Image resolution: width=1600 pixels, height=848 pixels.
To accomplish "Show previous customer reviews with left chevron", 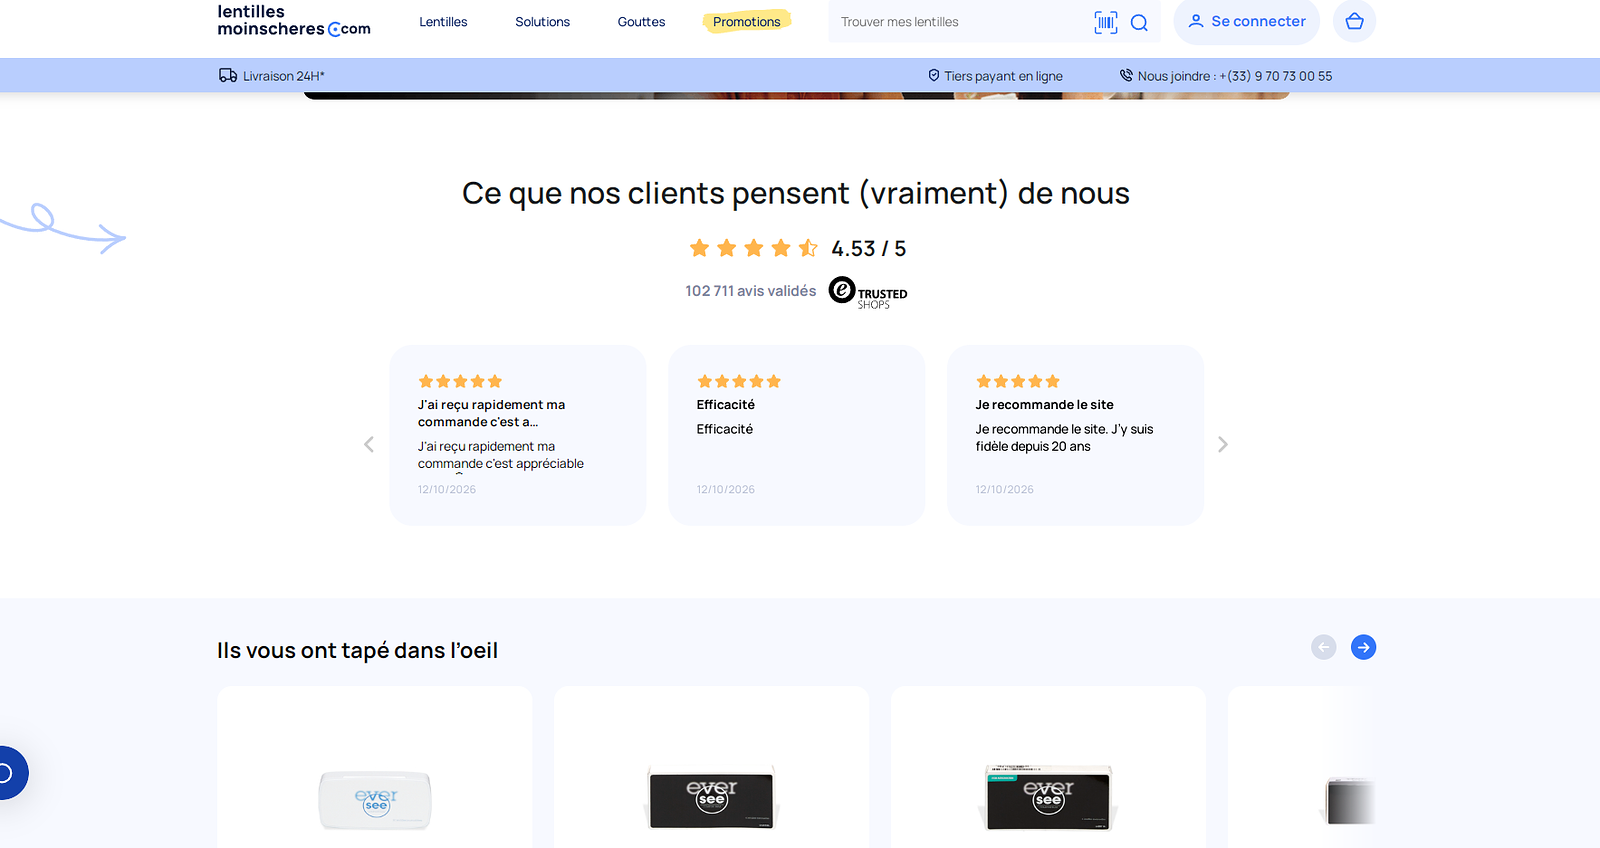I will [369, 444].
